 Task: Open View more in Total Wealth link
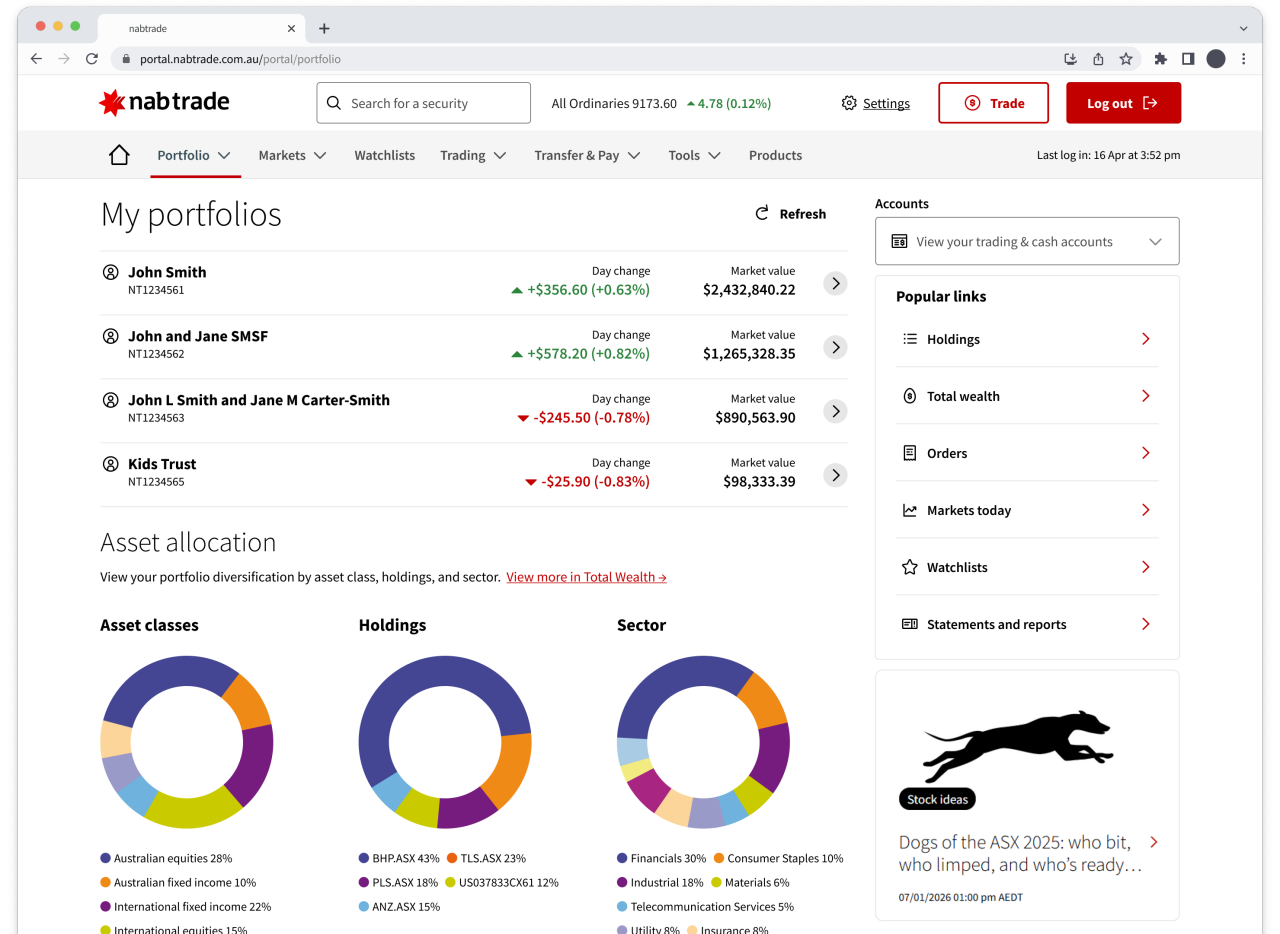click(x=586, y=577)
